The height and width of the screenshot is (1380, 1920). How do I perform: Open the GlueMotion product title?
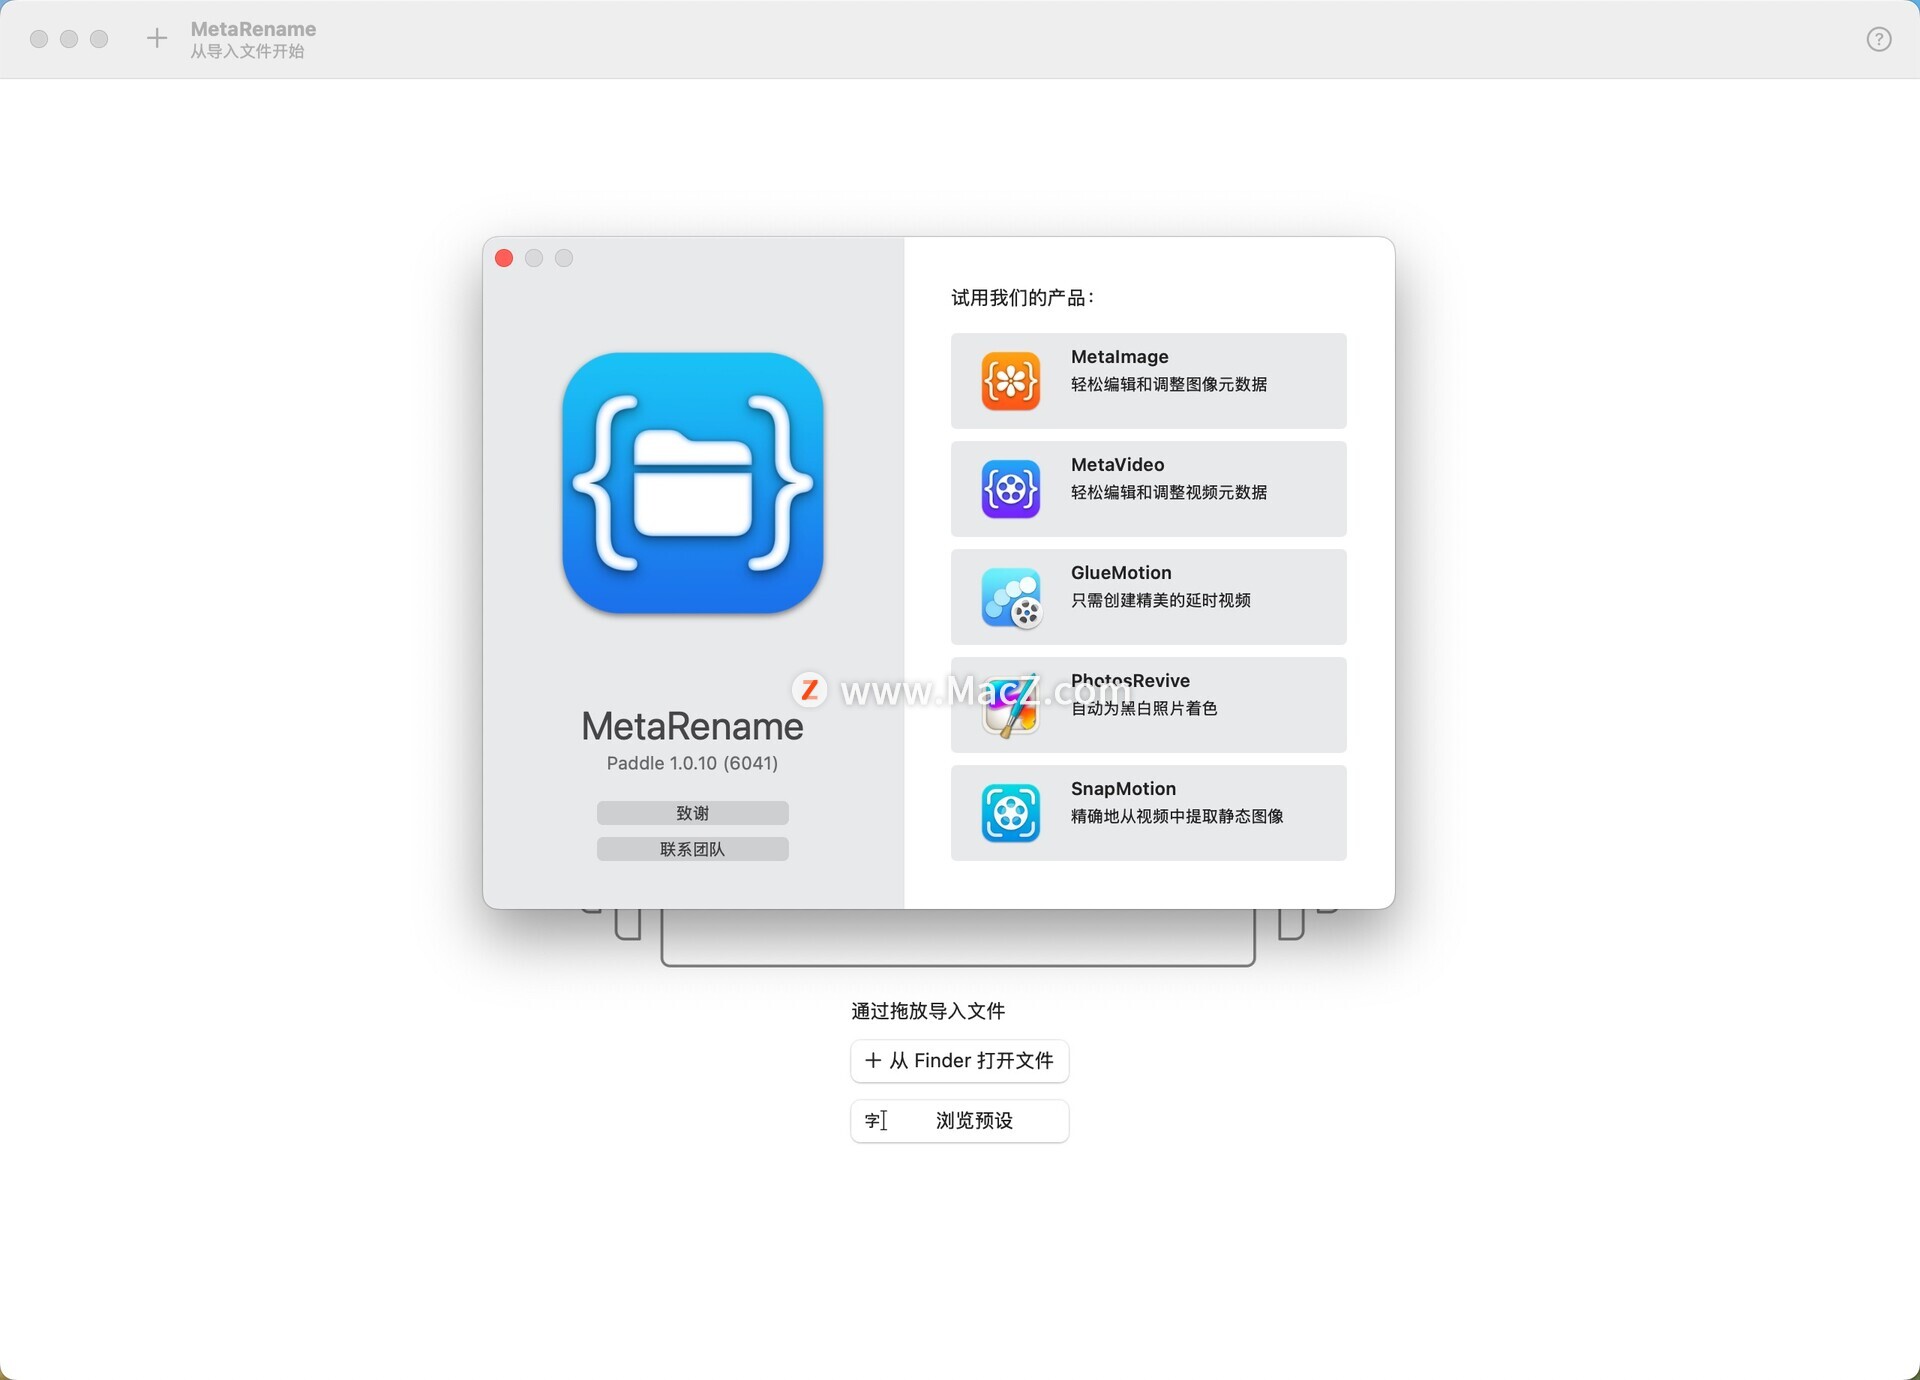[1121, 573]
